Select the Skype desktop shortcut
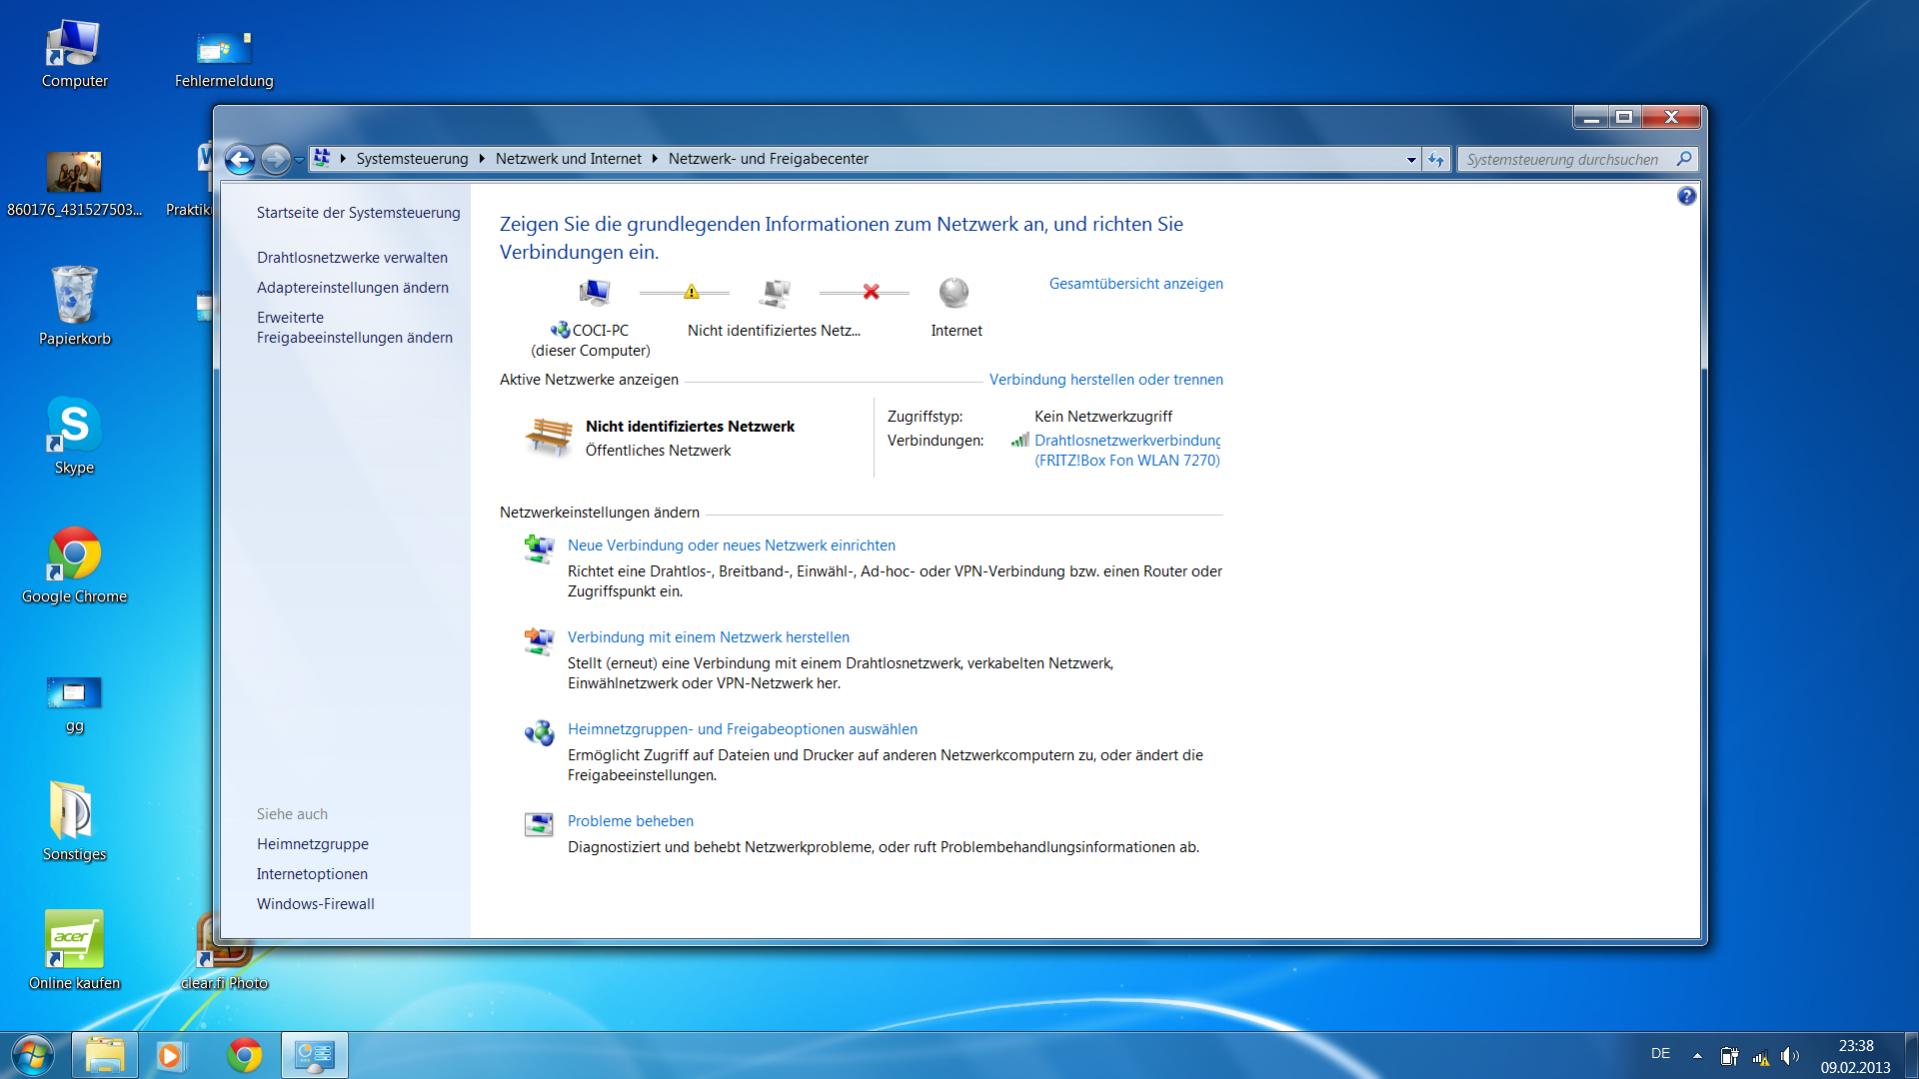The image size is (1919, 1079). (x=74, y=436)
